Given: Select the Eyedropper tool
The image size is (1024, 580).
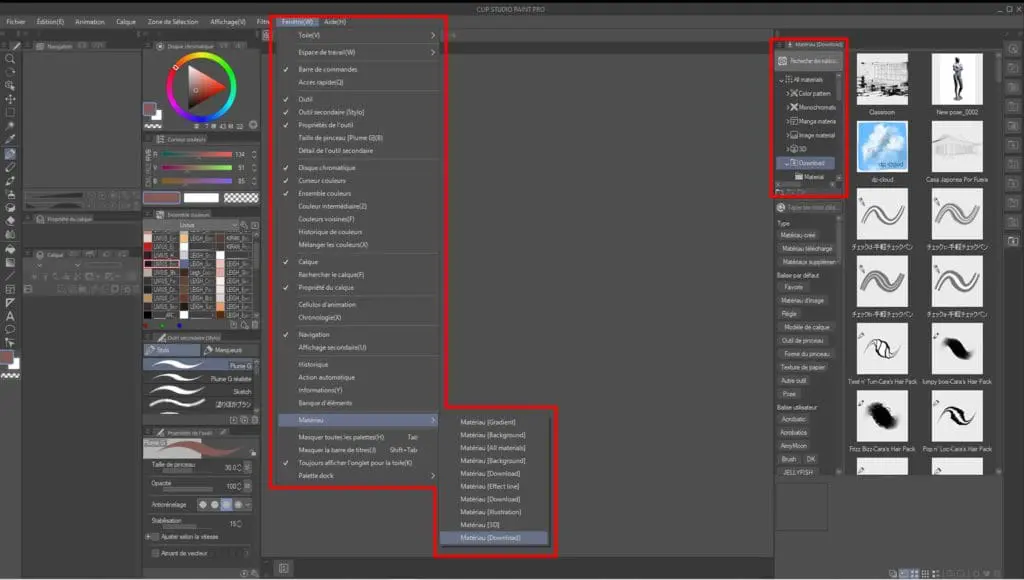Looking at the screenshot, I should [x=10, y=140].
